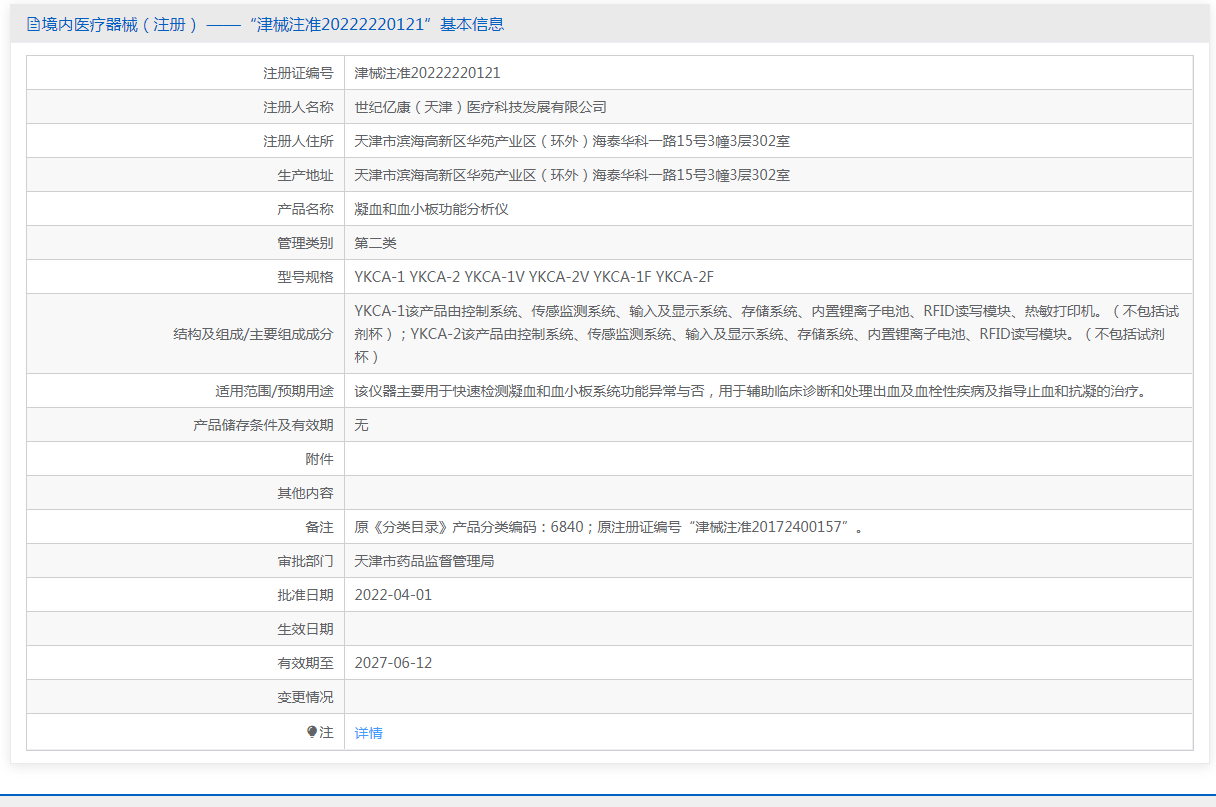1216x807 pixels.
Task: Click the 无 value for 产品储存条件及有效期
Action: click(362, 425)
